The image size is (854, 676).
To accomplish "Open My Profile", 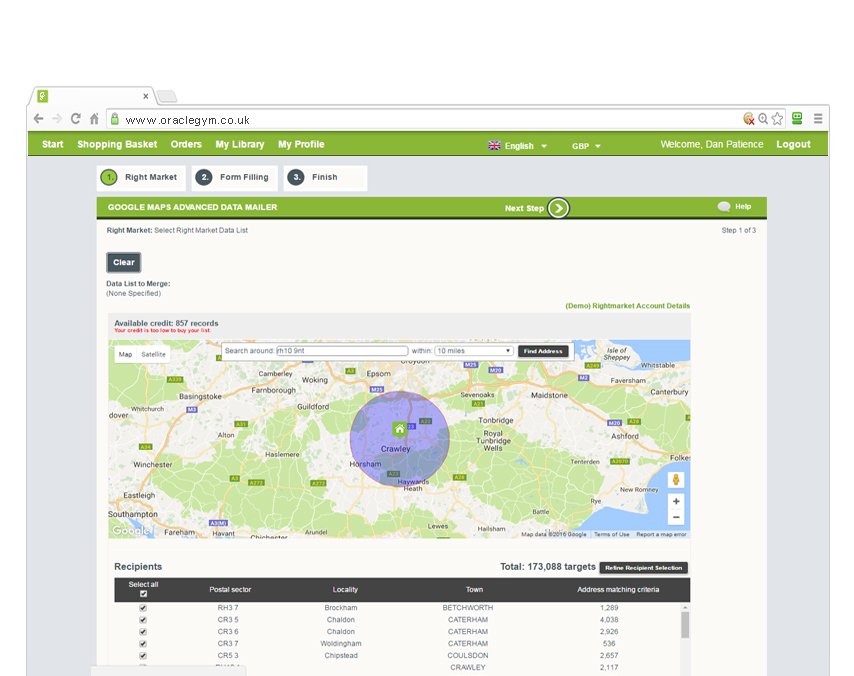I will [301, 144].
